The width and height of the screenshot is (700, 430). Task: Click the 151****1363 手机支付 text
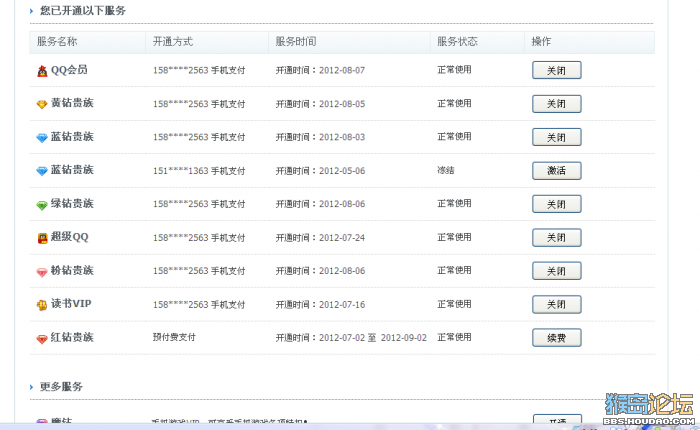pyautogui.click(x=199, y=171)
